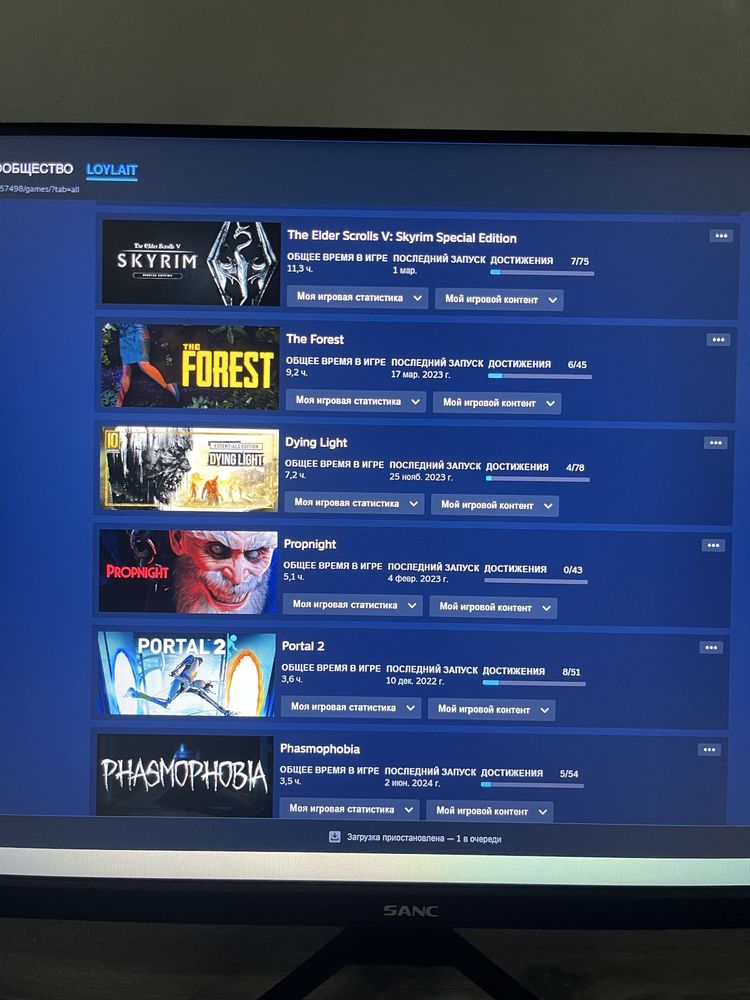
Task: Click Phasmophobia achievements progress bar 5/54
Action: pyautogui.click(x=532, y=785)
